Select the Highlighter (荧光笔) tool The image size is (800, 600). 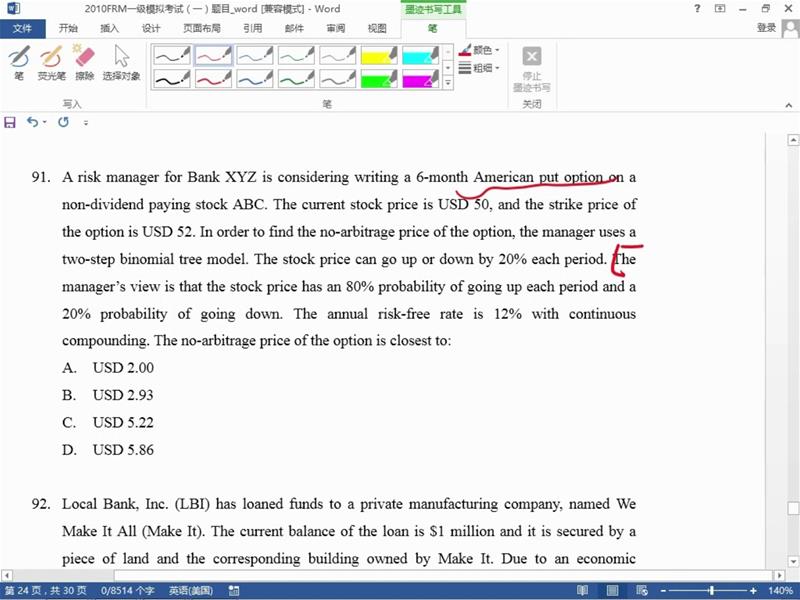52,61
